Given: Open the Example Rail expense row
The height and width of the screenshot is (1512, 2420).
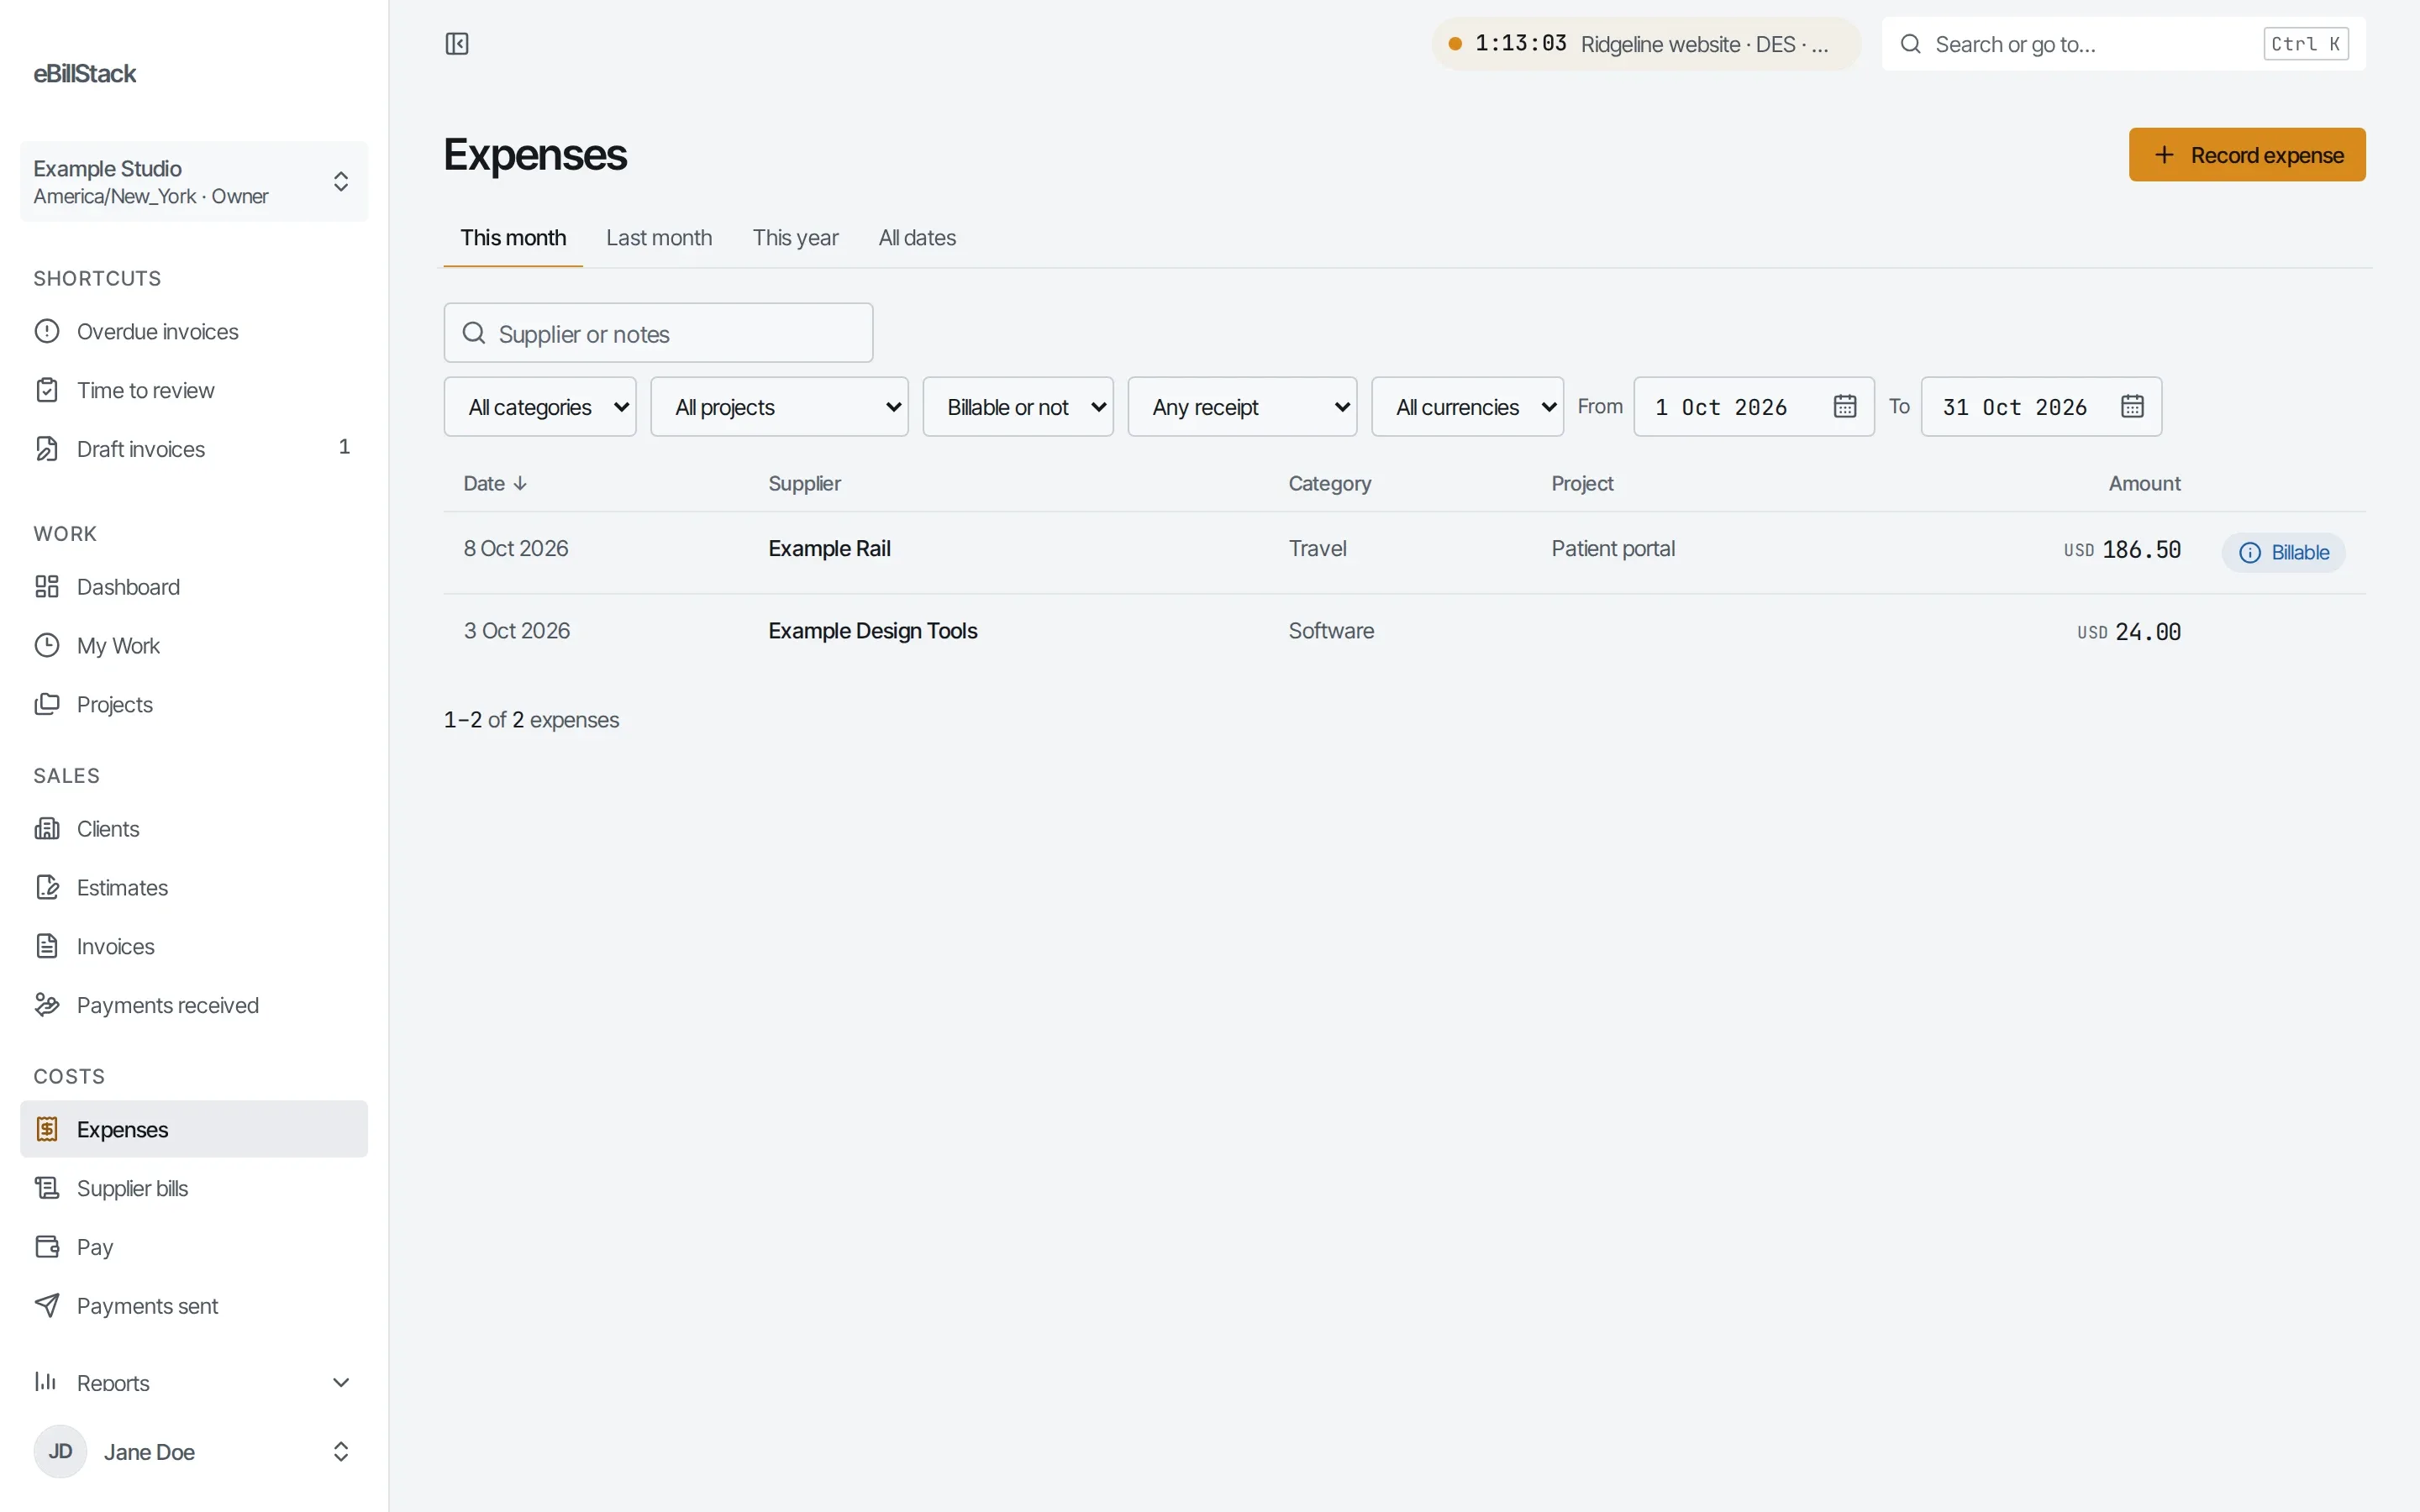Looking at the screenshot, I should click(1404, 552).
